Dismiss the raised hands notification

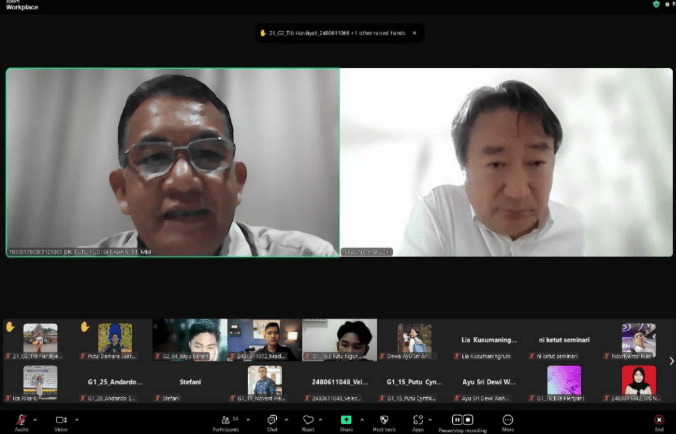pos(414,33)
